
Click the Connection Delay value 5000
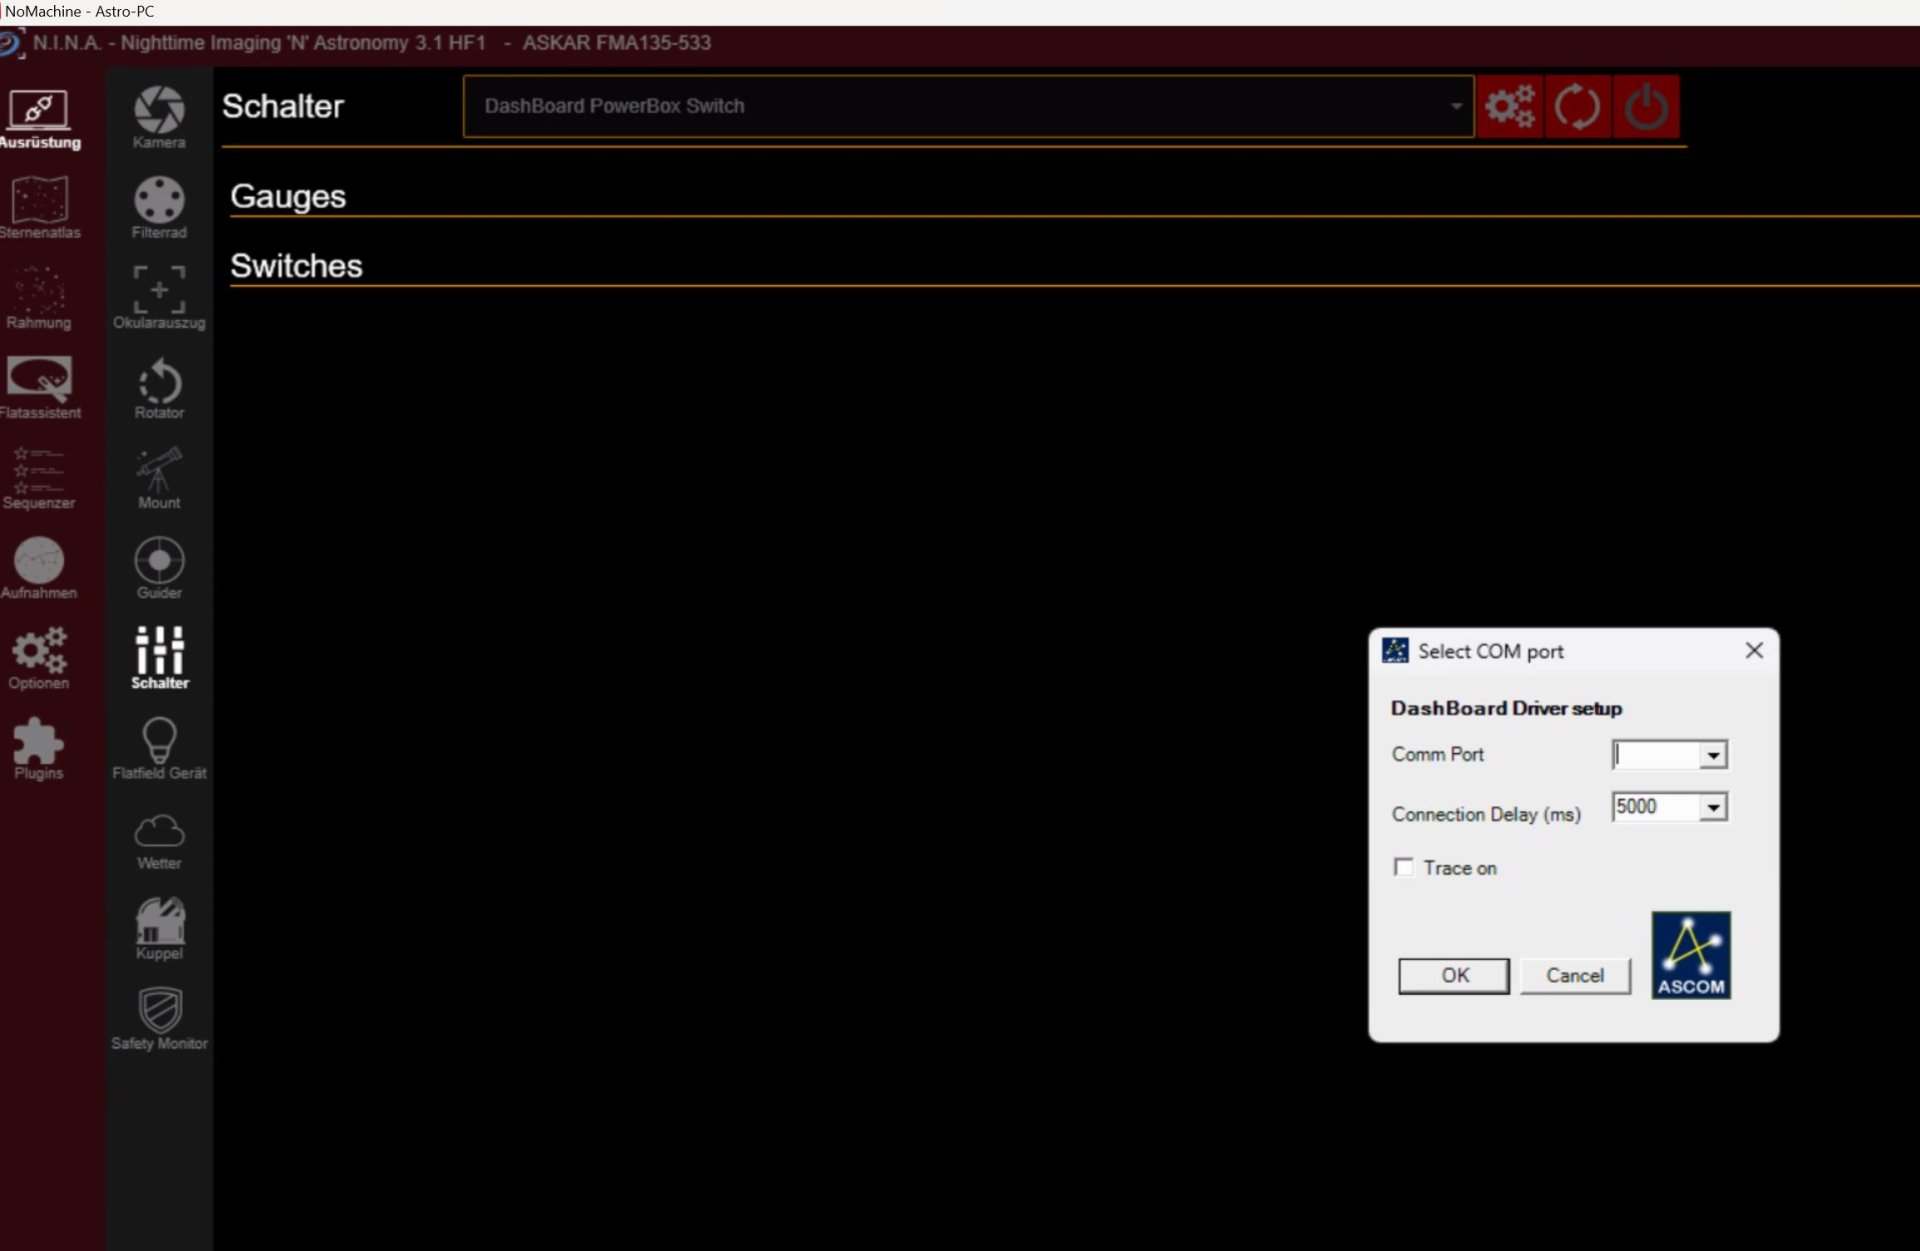point(1637,807)
